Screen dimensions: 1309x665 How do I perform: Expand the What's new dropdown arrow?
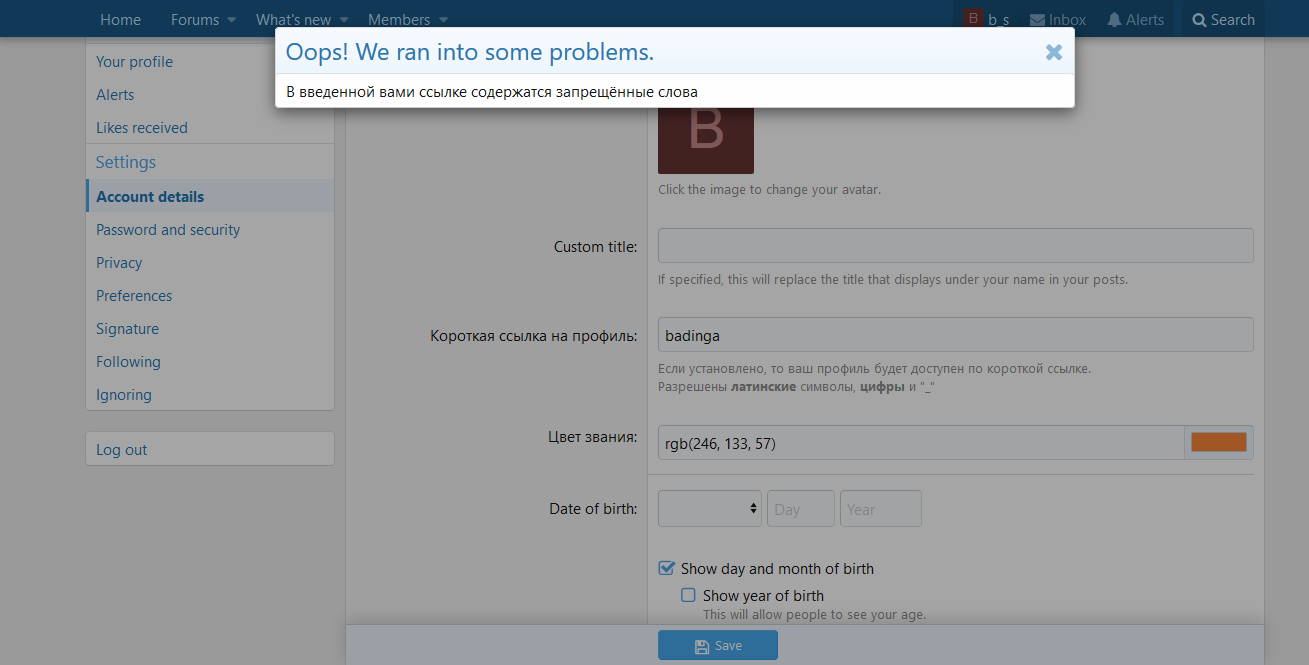click(x=344, y=20)
